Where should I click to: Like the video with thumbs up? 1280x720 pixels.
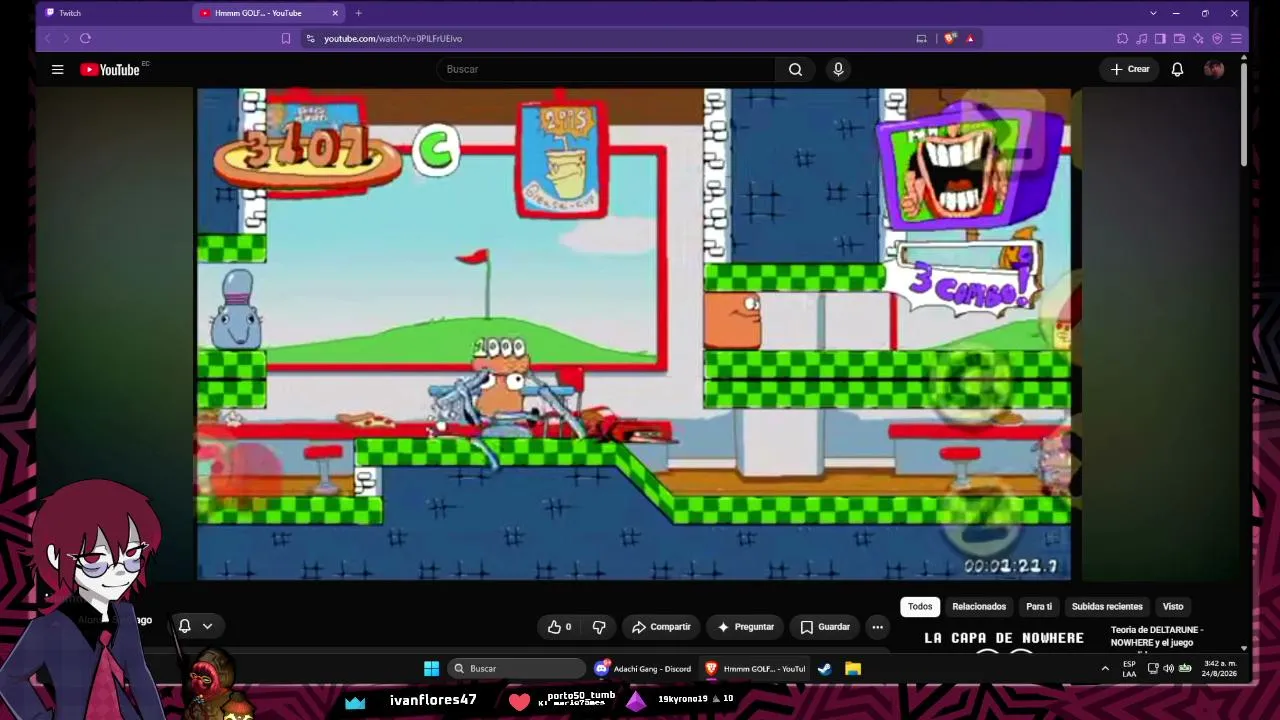pyautogui.click(x=560, y=627)
